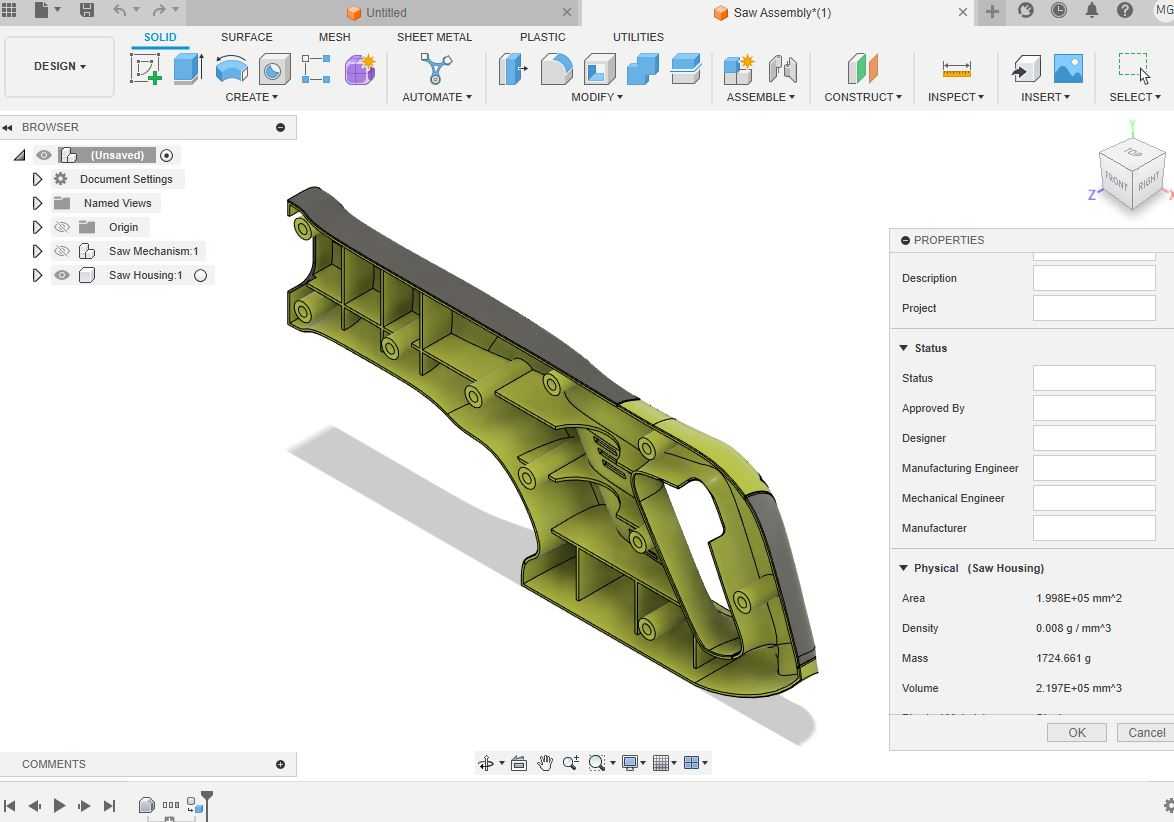Expand Saw Housing:1 node

(x=37, y=275)
